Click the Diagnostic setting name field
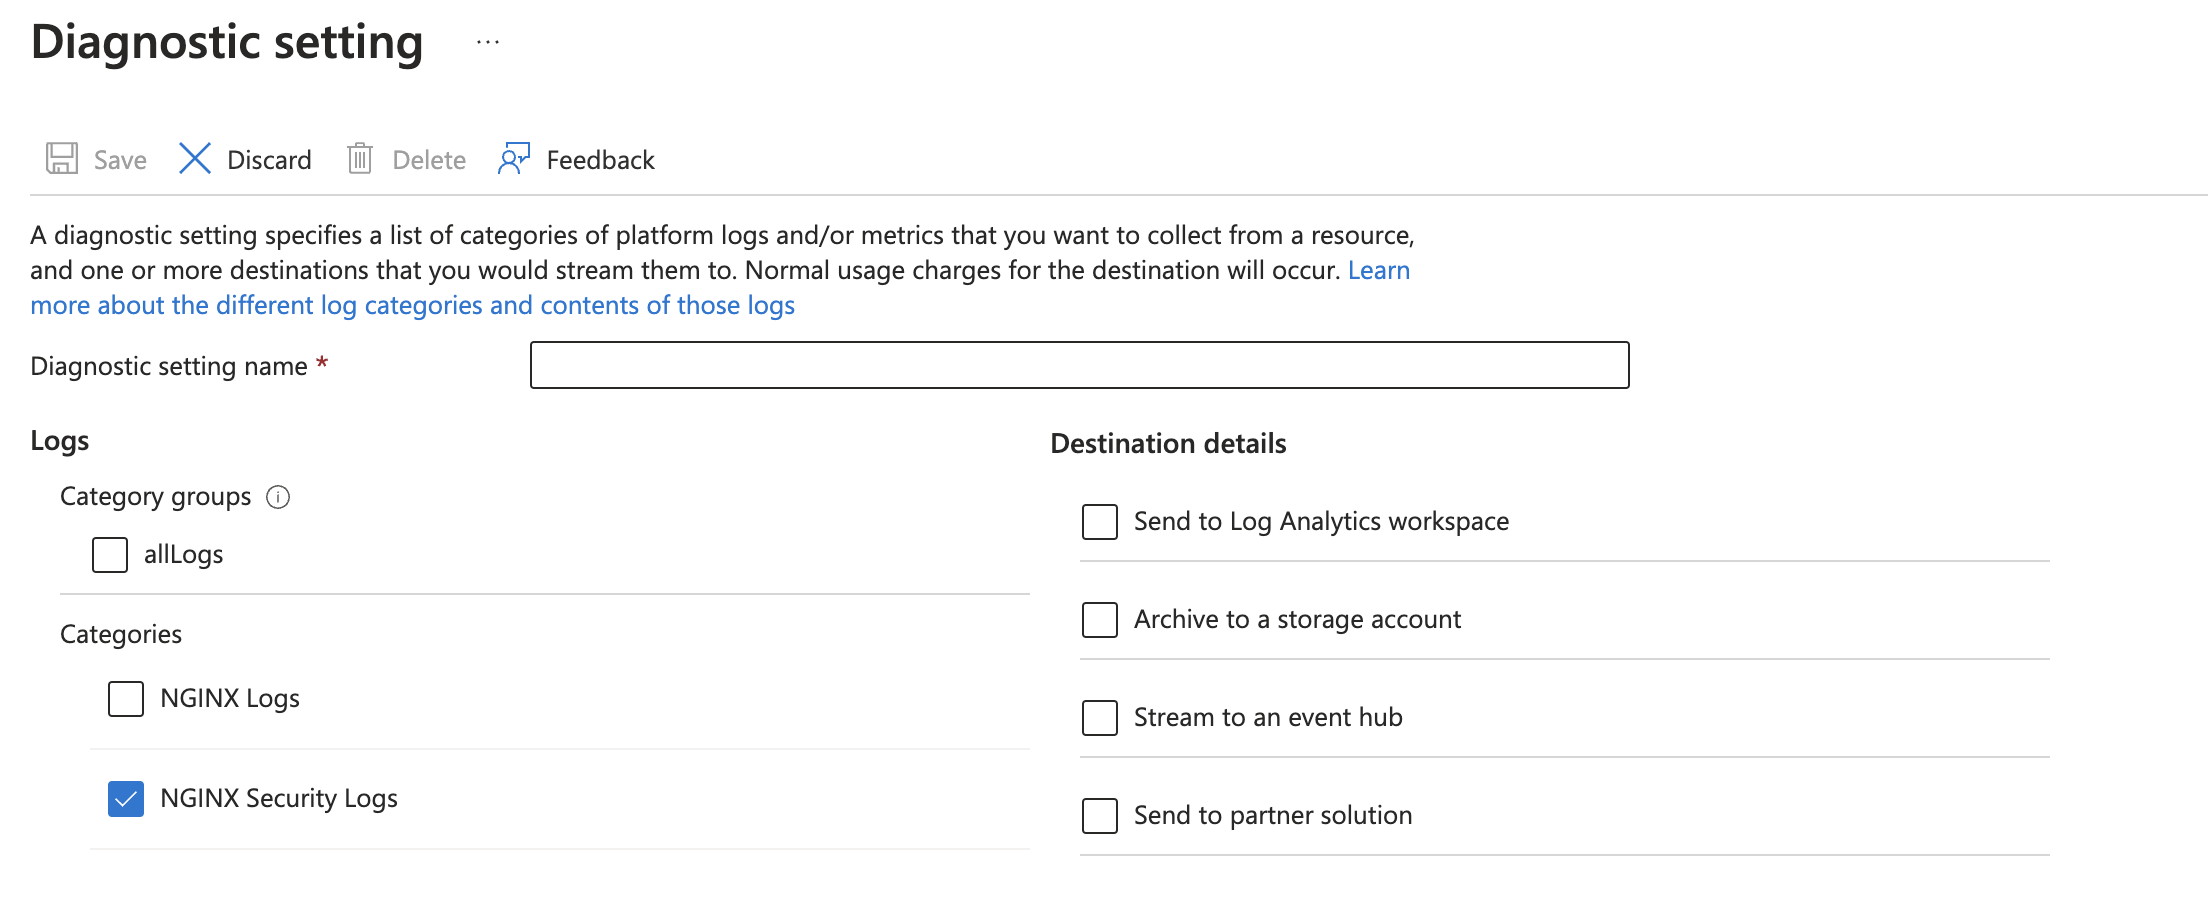This screenshot has width=2208, height=908. pos(1078,364)
